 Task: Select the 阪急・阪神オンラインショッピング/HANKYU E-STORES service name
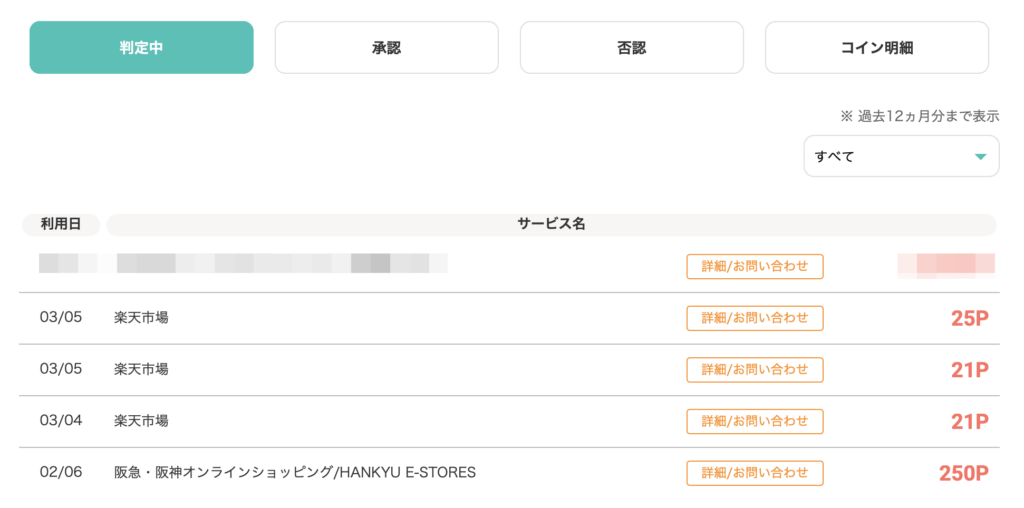[295, 472]
